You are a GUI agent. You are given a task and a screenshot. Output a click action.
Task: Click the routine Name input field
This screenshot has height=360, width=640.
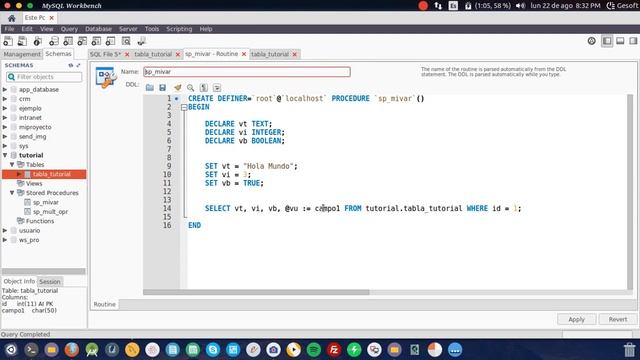coord(247,72)
